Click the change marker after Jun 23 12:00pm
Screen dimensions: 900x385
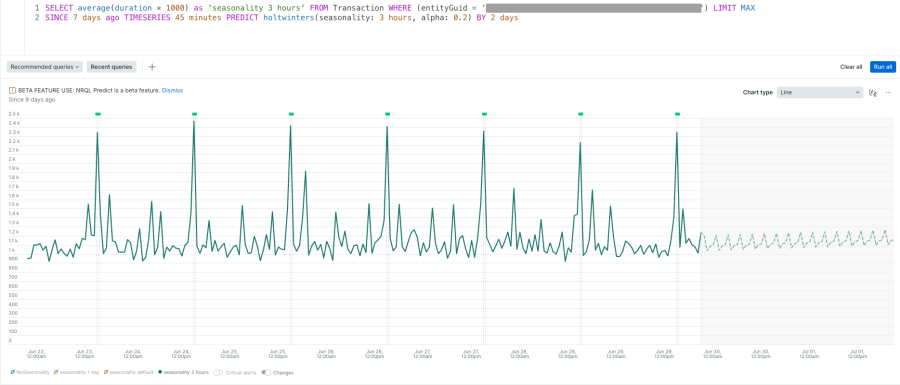pos(98,114)
